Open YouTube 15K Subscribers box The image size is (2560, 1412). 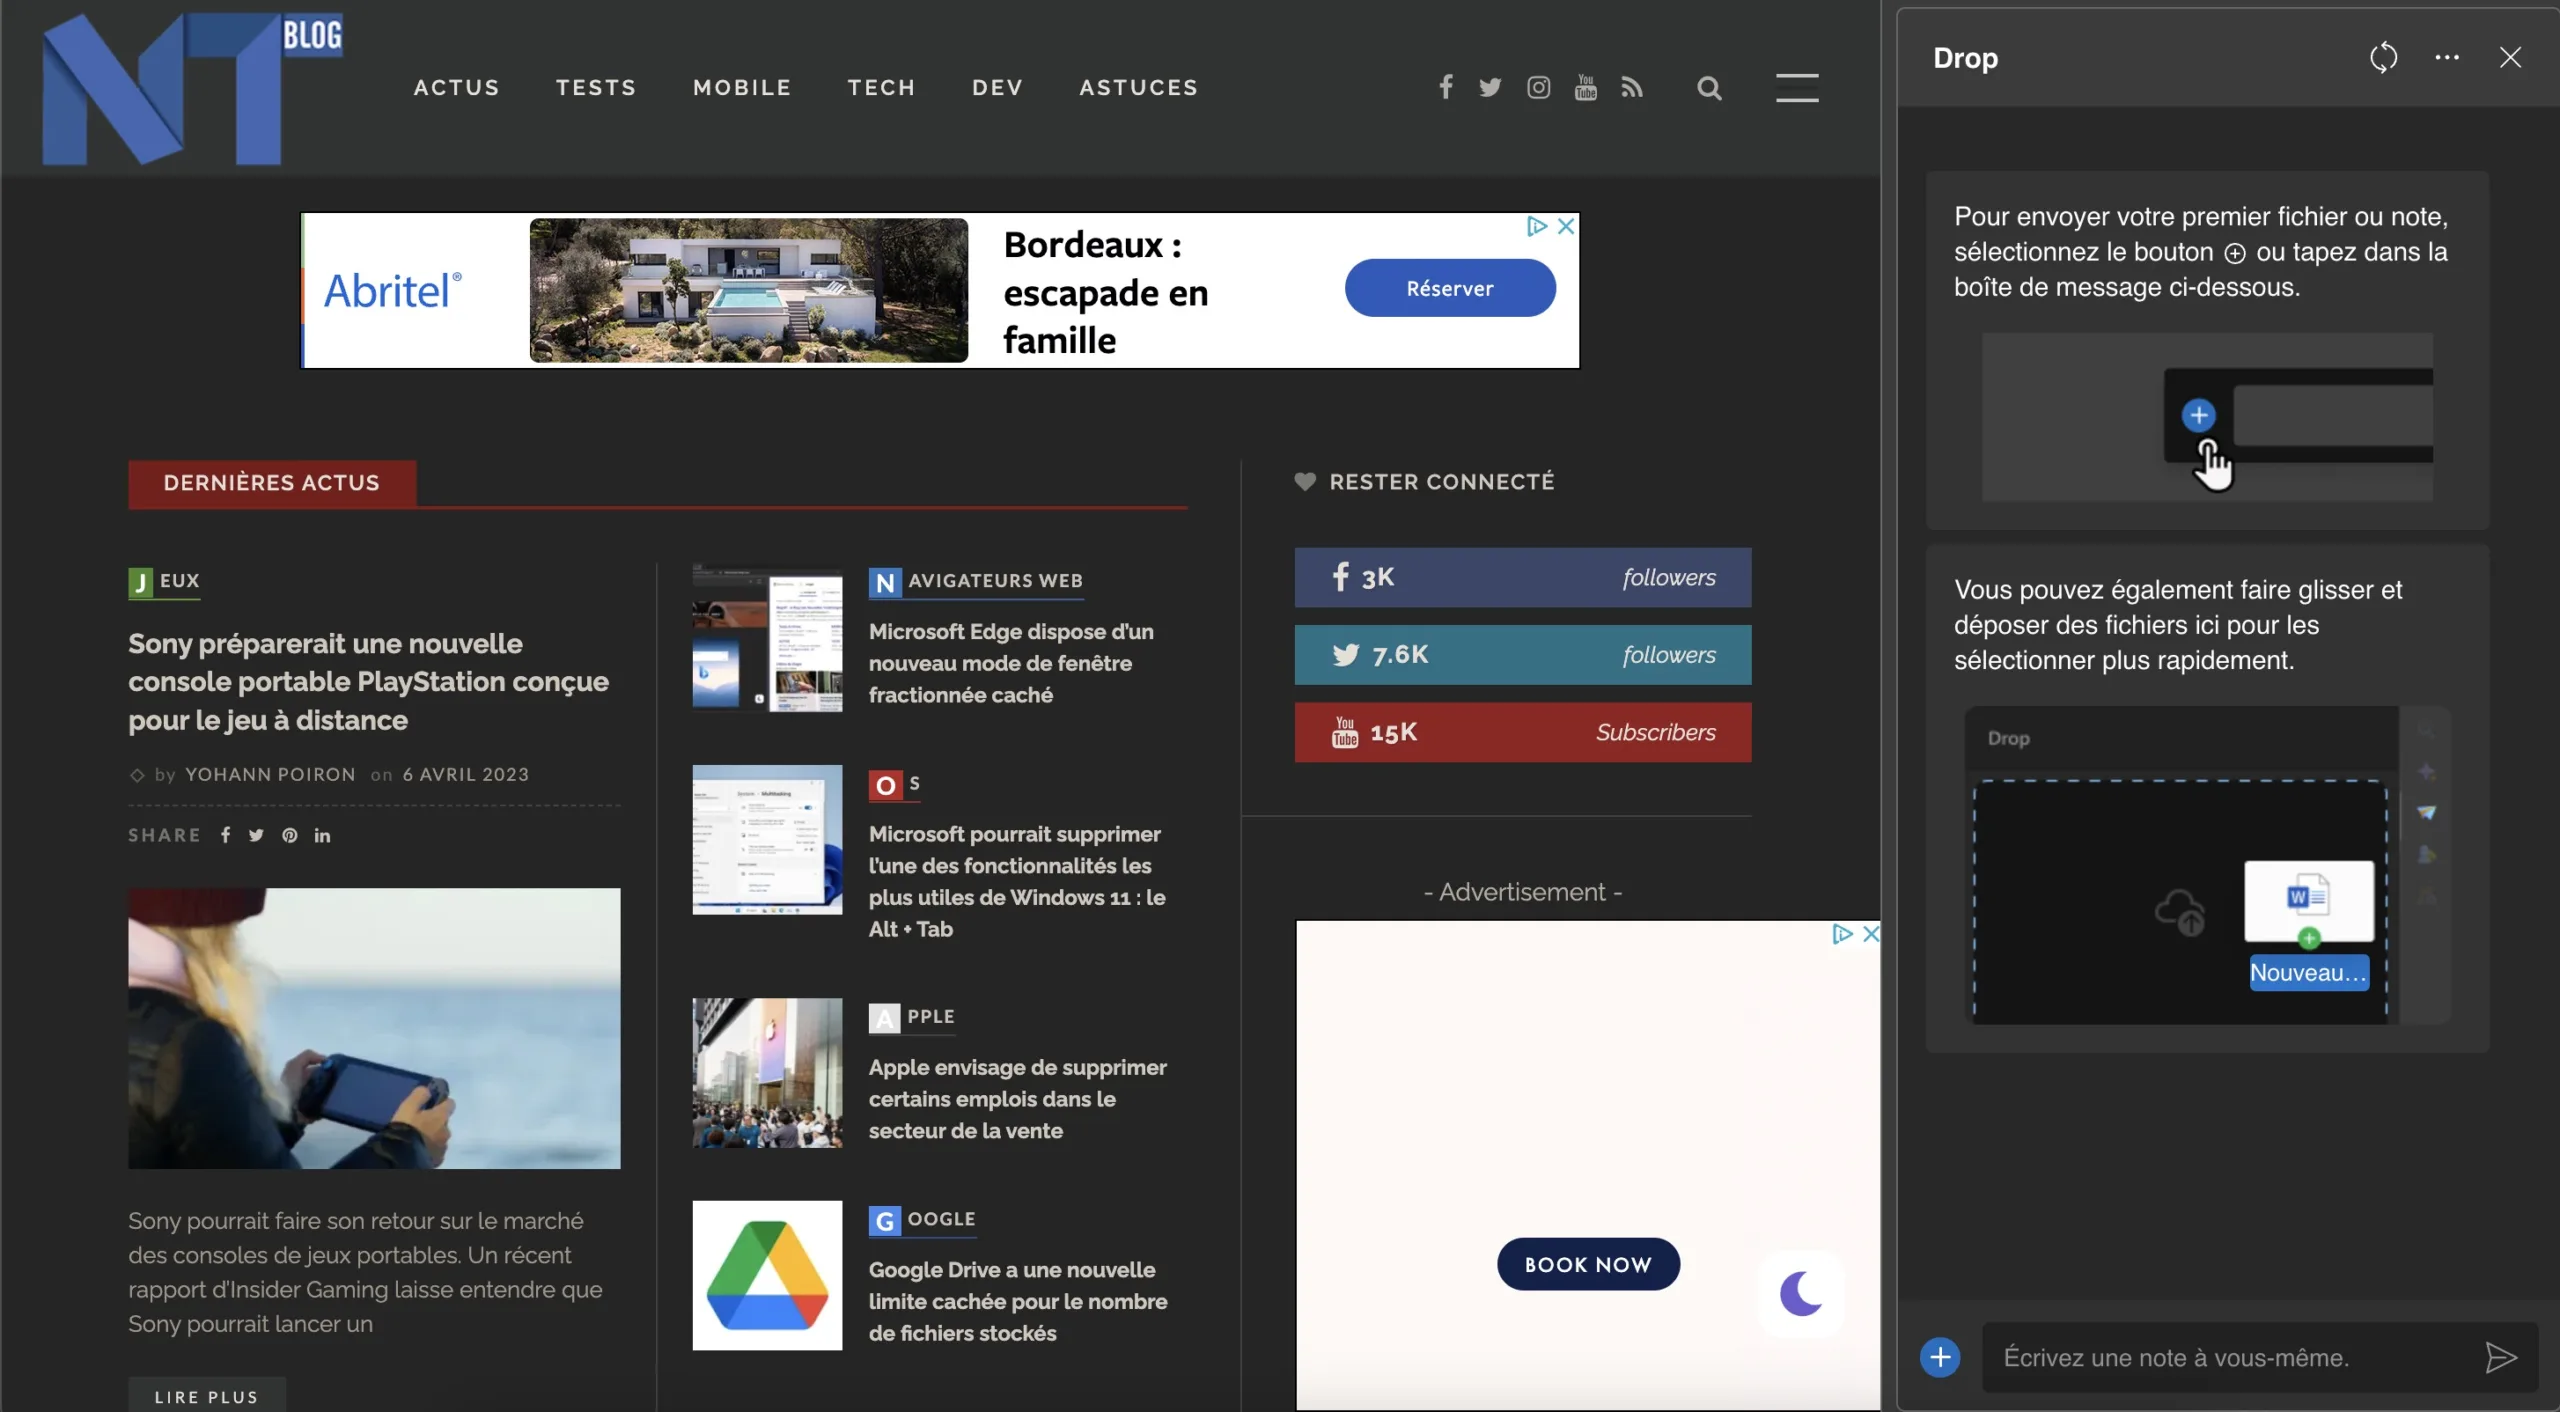[x=1523, y=732]
